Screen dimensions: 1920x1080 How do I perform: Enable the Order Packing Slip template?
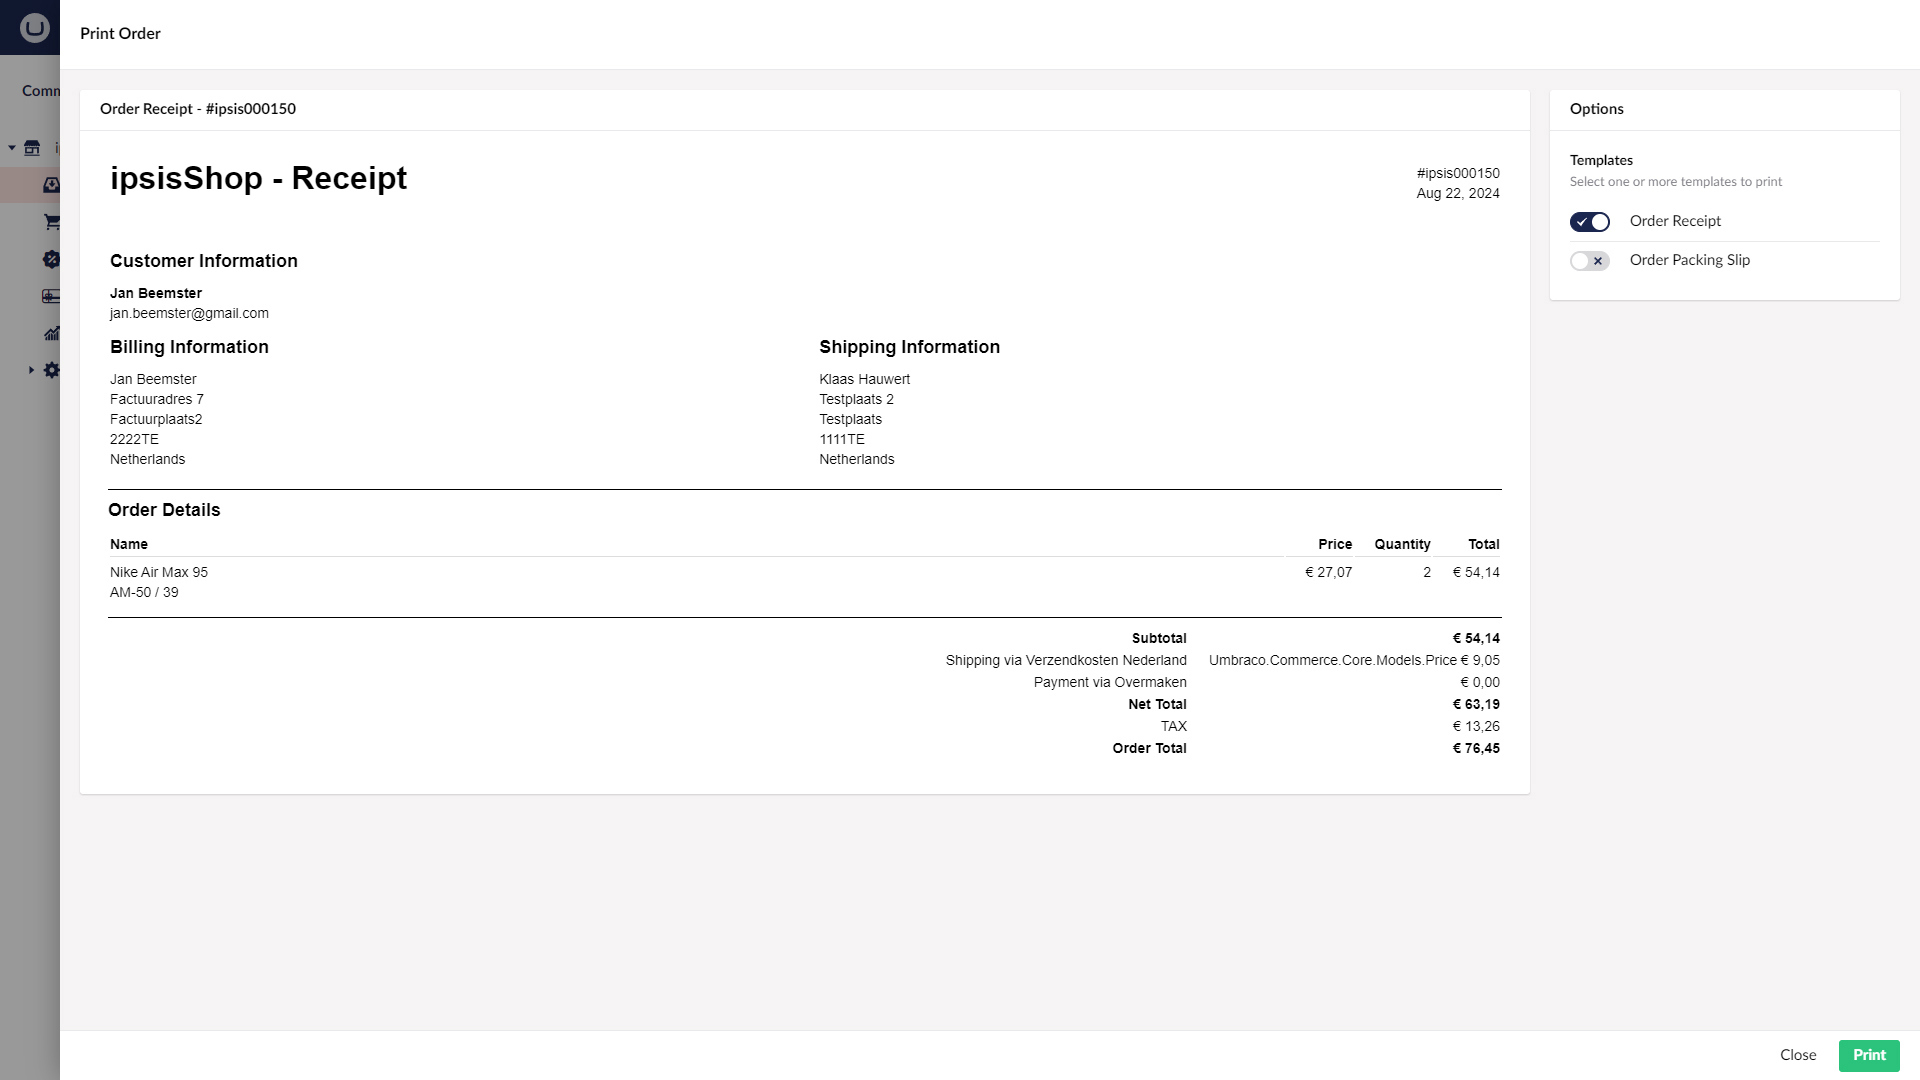[1589, 260]
